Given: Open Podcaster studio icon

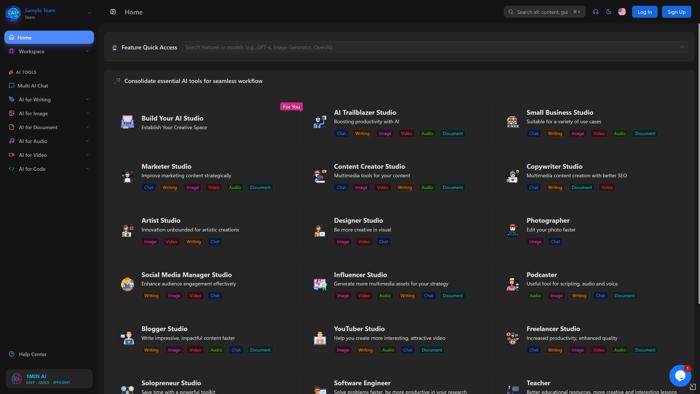Looking at the screenshot, I should [512, 284].
